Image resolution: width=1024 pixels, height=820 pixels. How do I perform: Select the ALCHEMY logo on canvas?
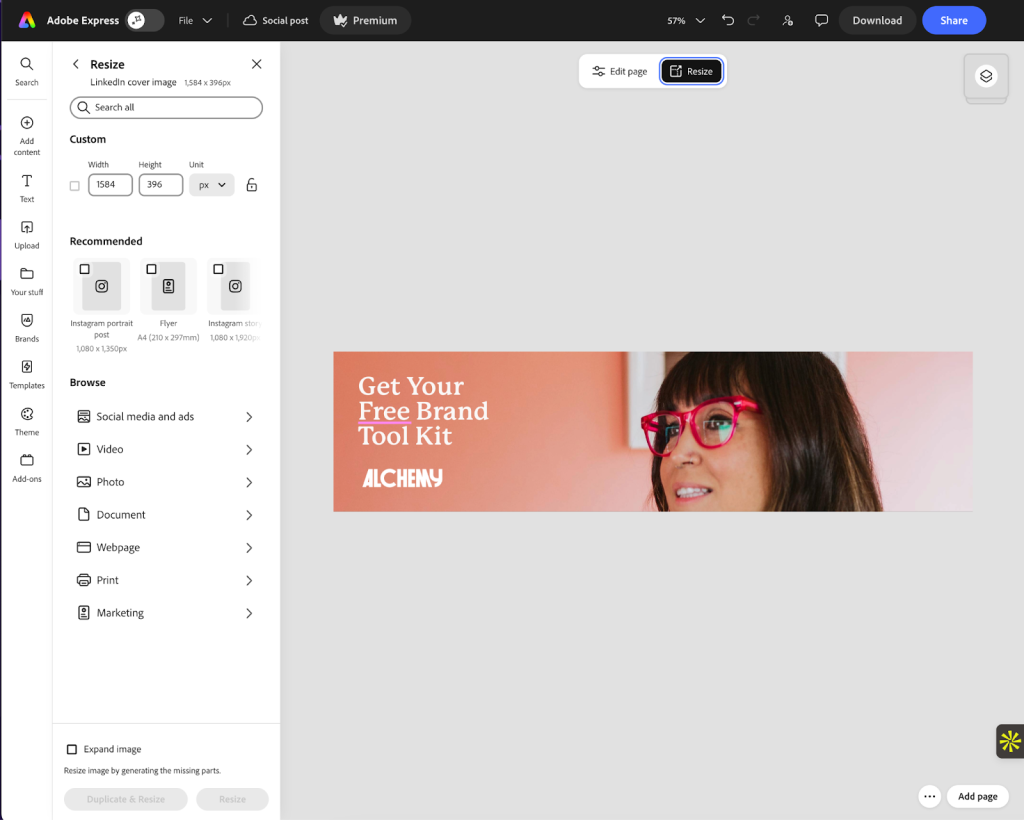click(x=402, y=478)
